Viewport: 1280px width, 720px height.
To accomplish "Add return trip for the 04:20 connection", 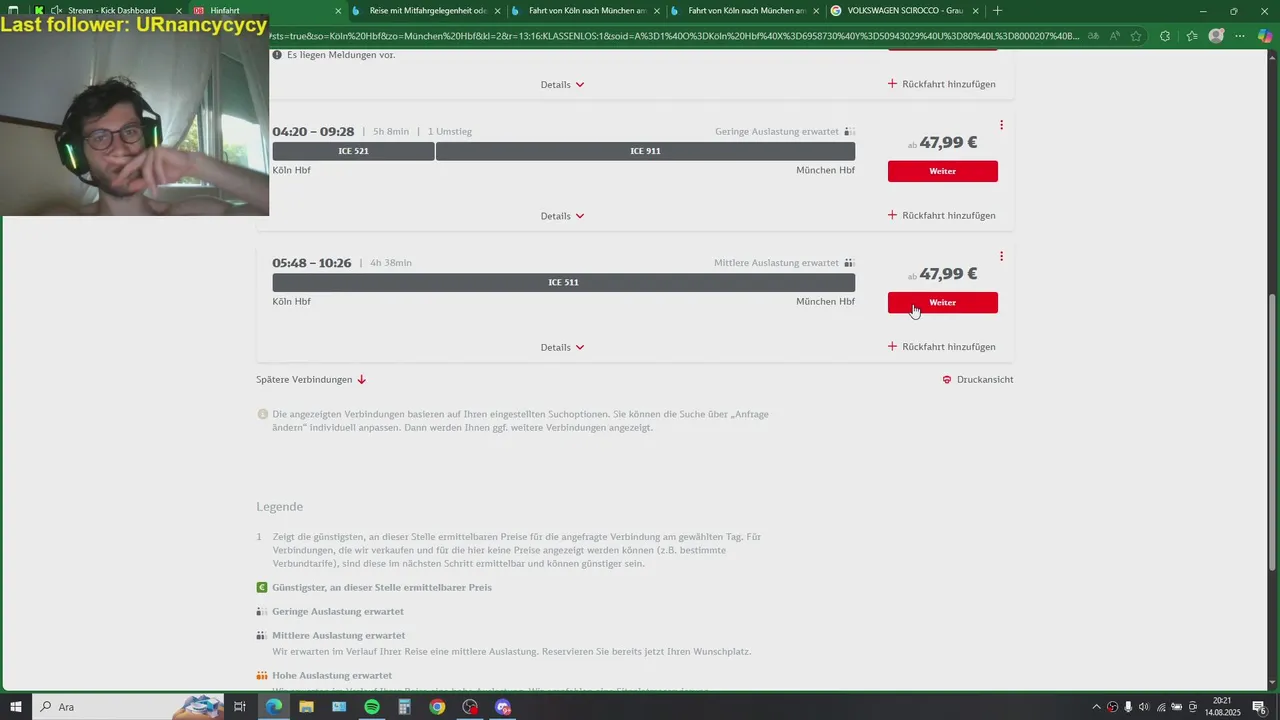I will (x=941, y=215).
